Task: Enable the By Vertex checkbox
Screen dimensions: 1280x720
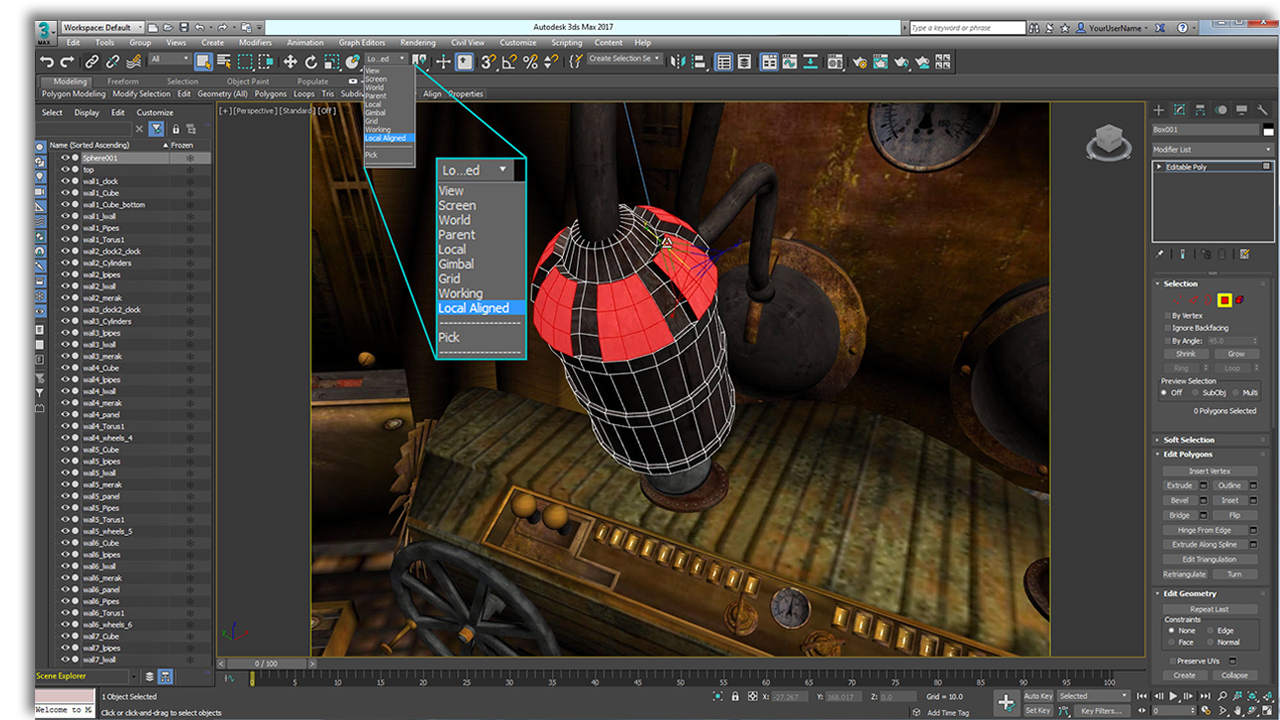Action: [1167, 315]
